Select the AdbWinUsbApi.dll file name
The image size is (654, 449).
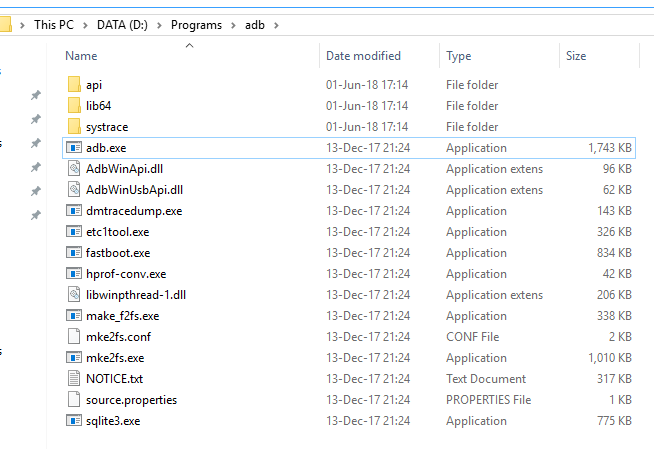click(134, 190)
